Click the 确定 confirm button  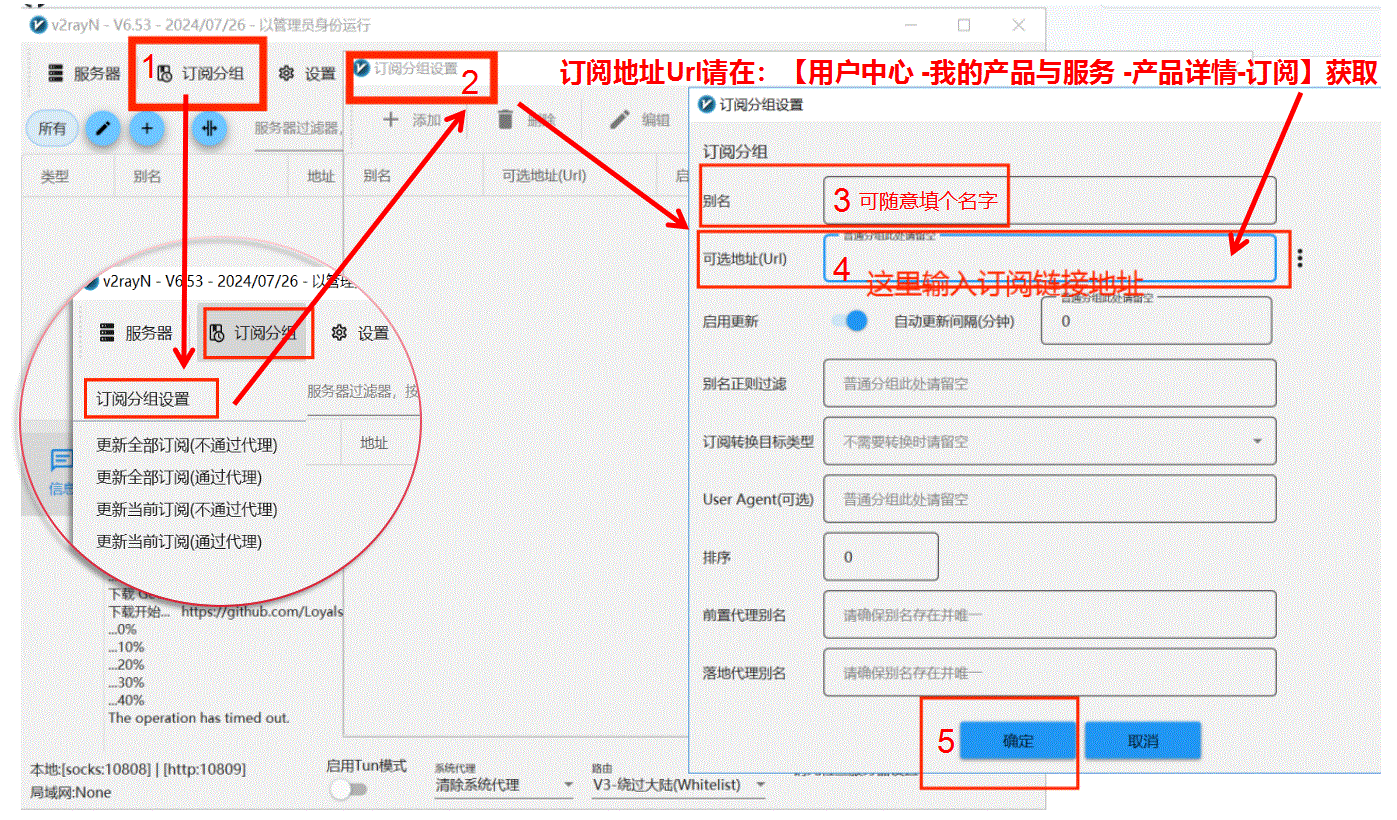[x=1017, y=742]
